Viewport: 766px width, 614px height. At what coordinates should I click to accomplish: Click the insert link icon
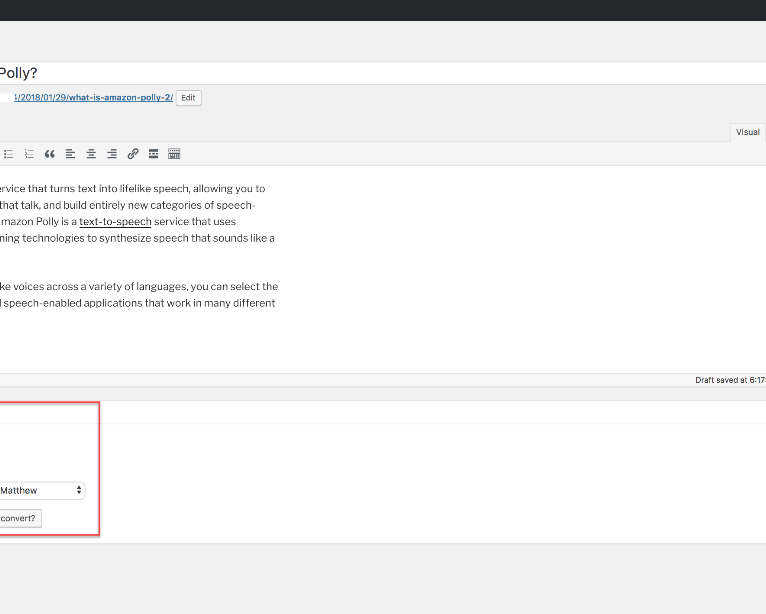click(x=133, y=154)
